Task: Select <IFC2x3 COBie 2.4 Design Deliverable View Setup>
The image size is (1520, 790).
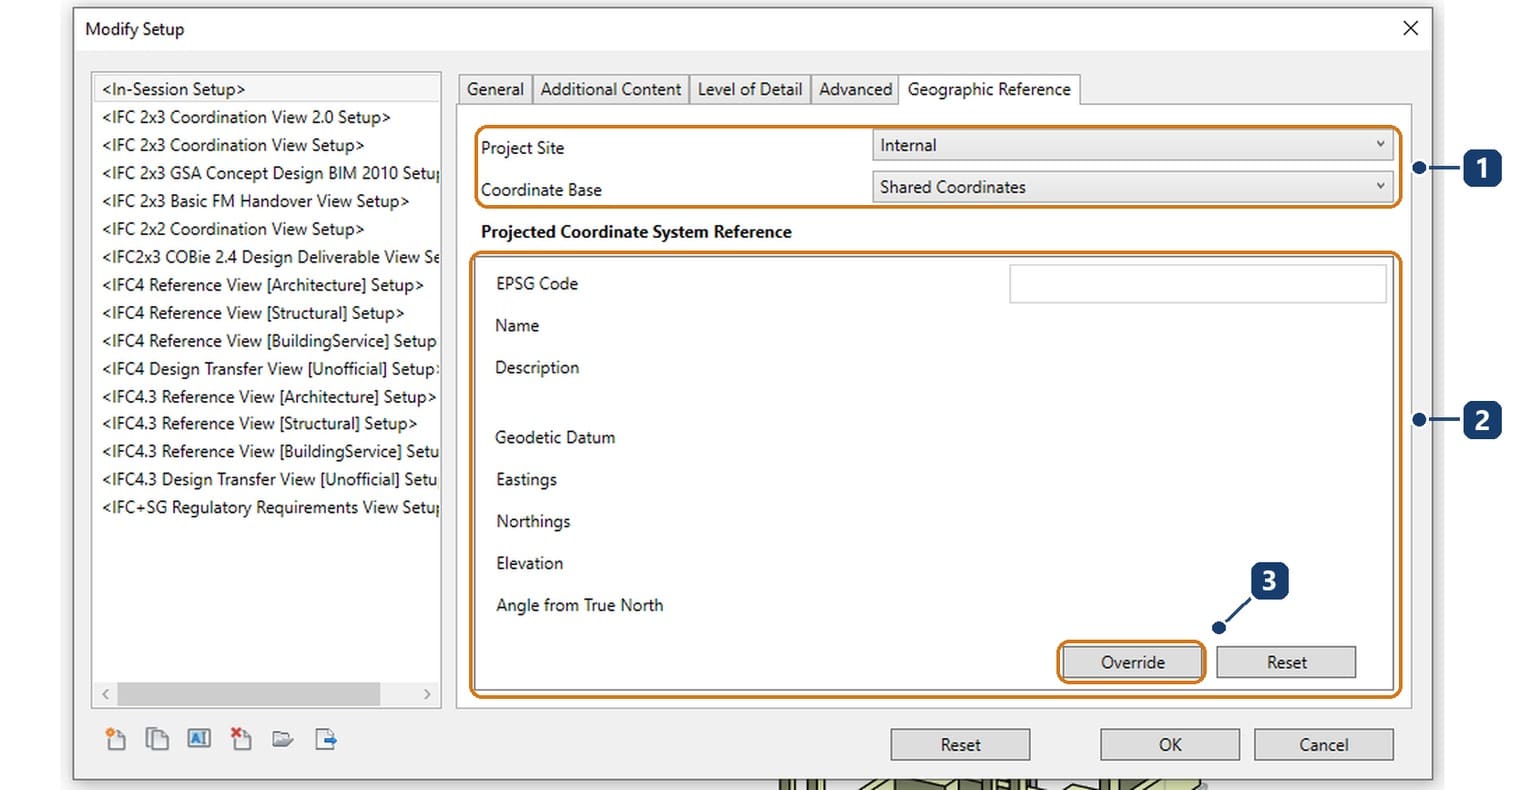Action: tap(266, 257)
